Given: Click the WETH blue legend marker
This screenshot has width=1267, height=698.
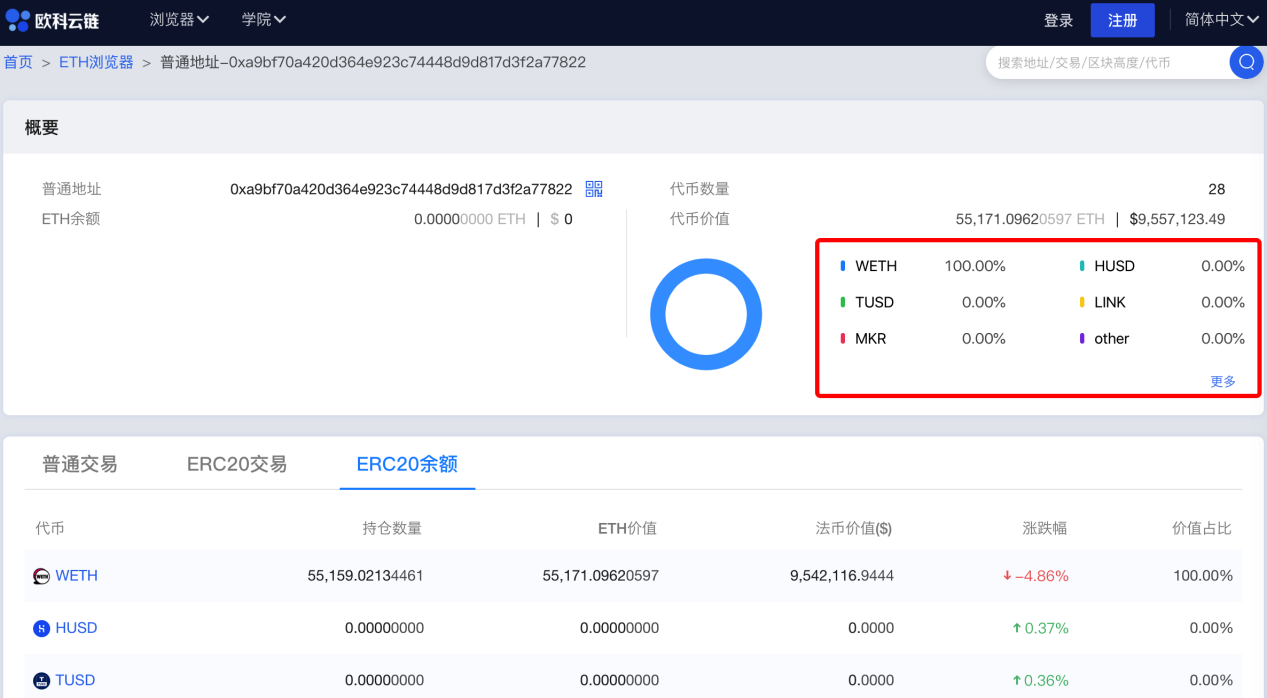Looking at the screenshot, I should tap(843, 266).
